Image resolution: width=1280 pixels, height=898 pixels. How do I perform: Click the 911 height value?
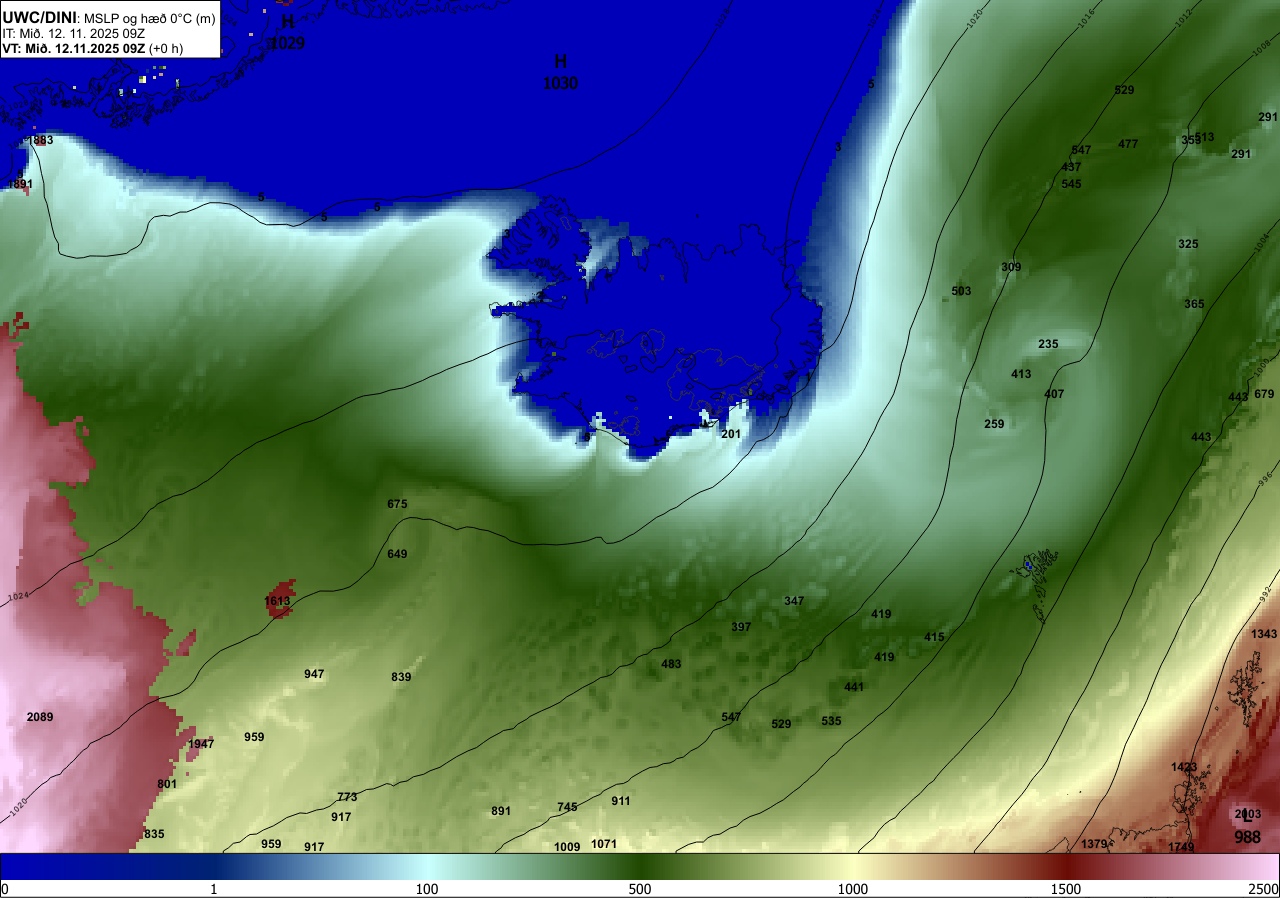[621, 801]
